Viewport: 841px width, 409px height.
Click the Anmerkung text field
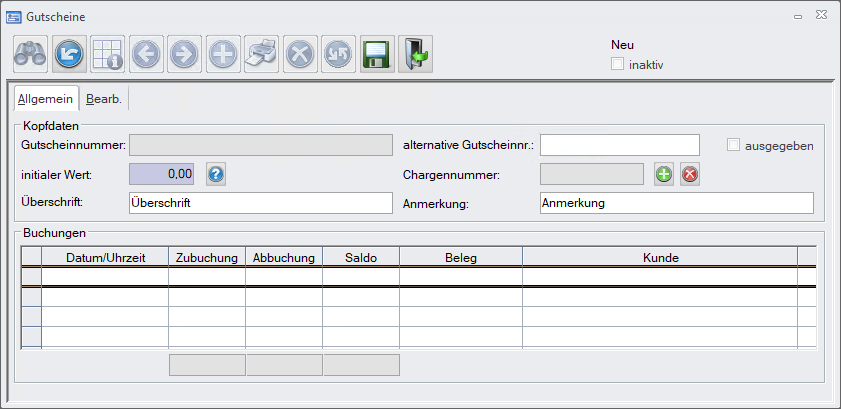(676, 203)
